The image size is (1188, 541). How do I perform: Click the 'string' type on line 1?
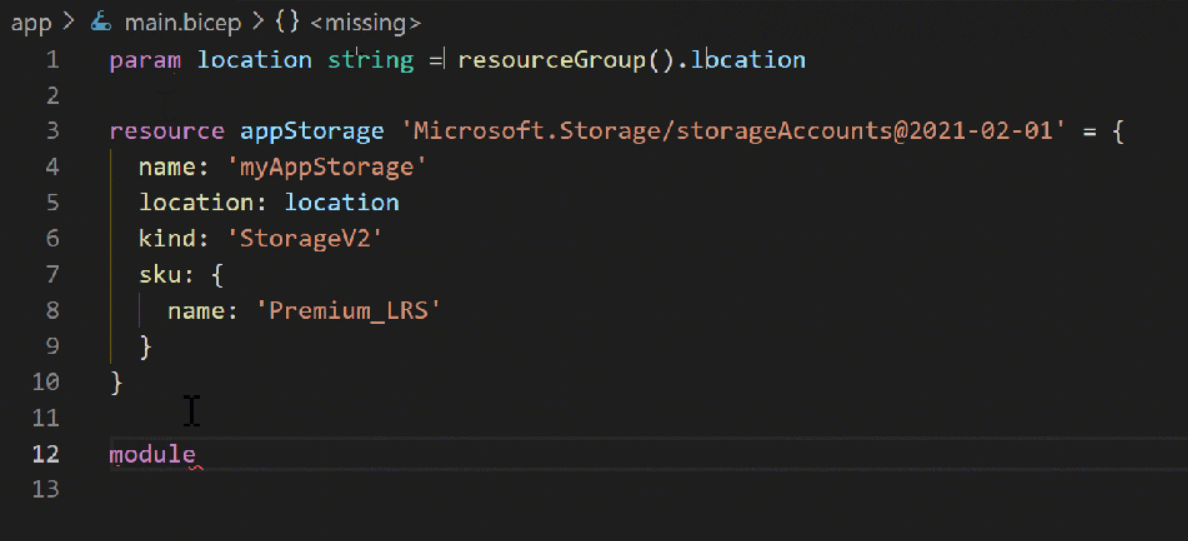tap(370, 60)
